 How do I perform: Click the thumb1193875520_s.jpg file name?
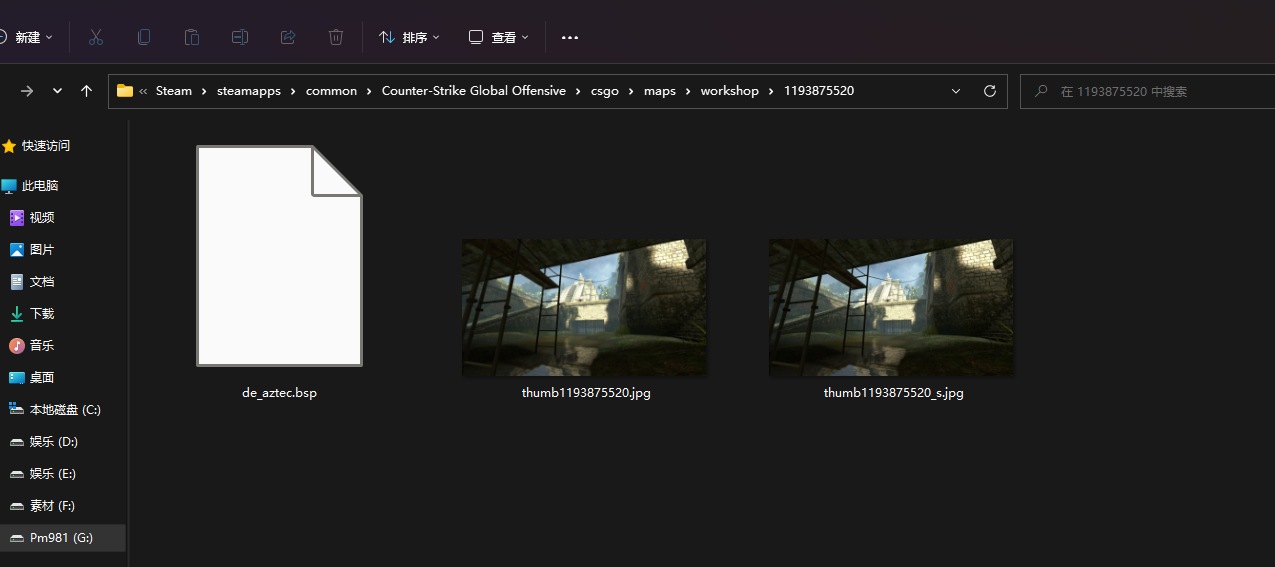pyautogui.click(x=894, y=393)
